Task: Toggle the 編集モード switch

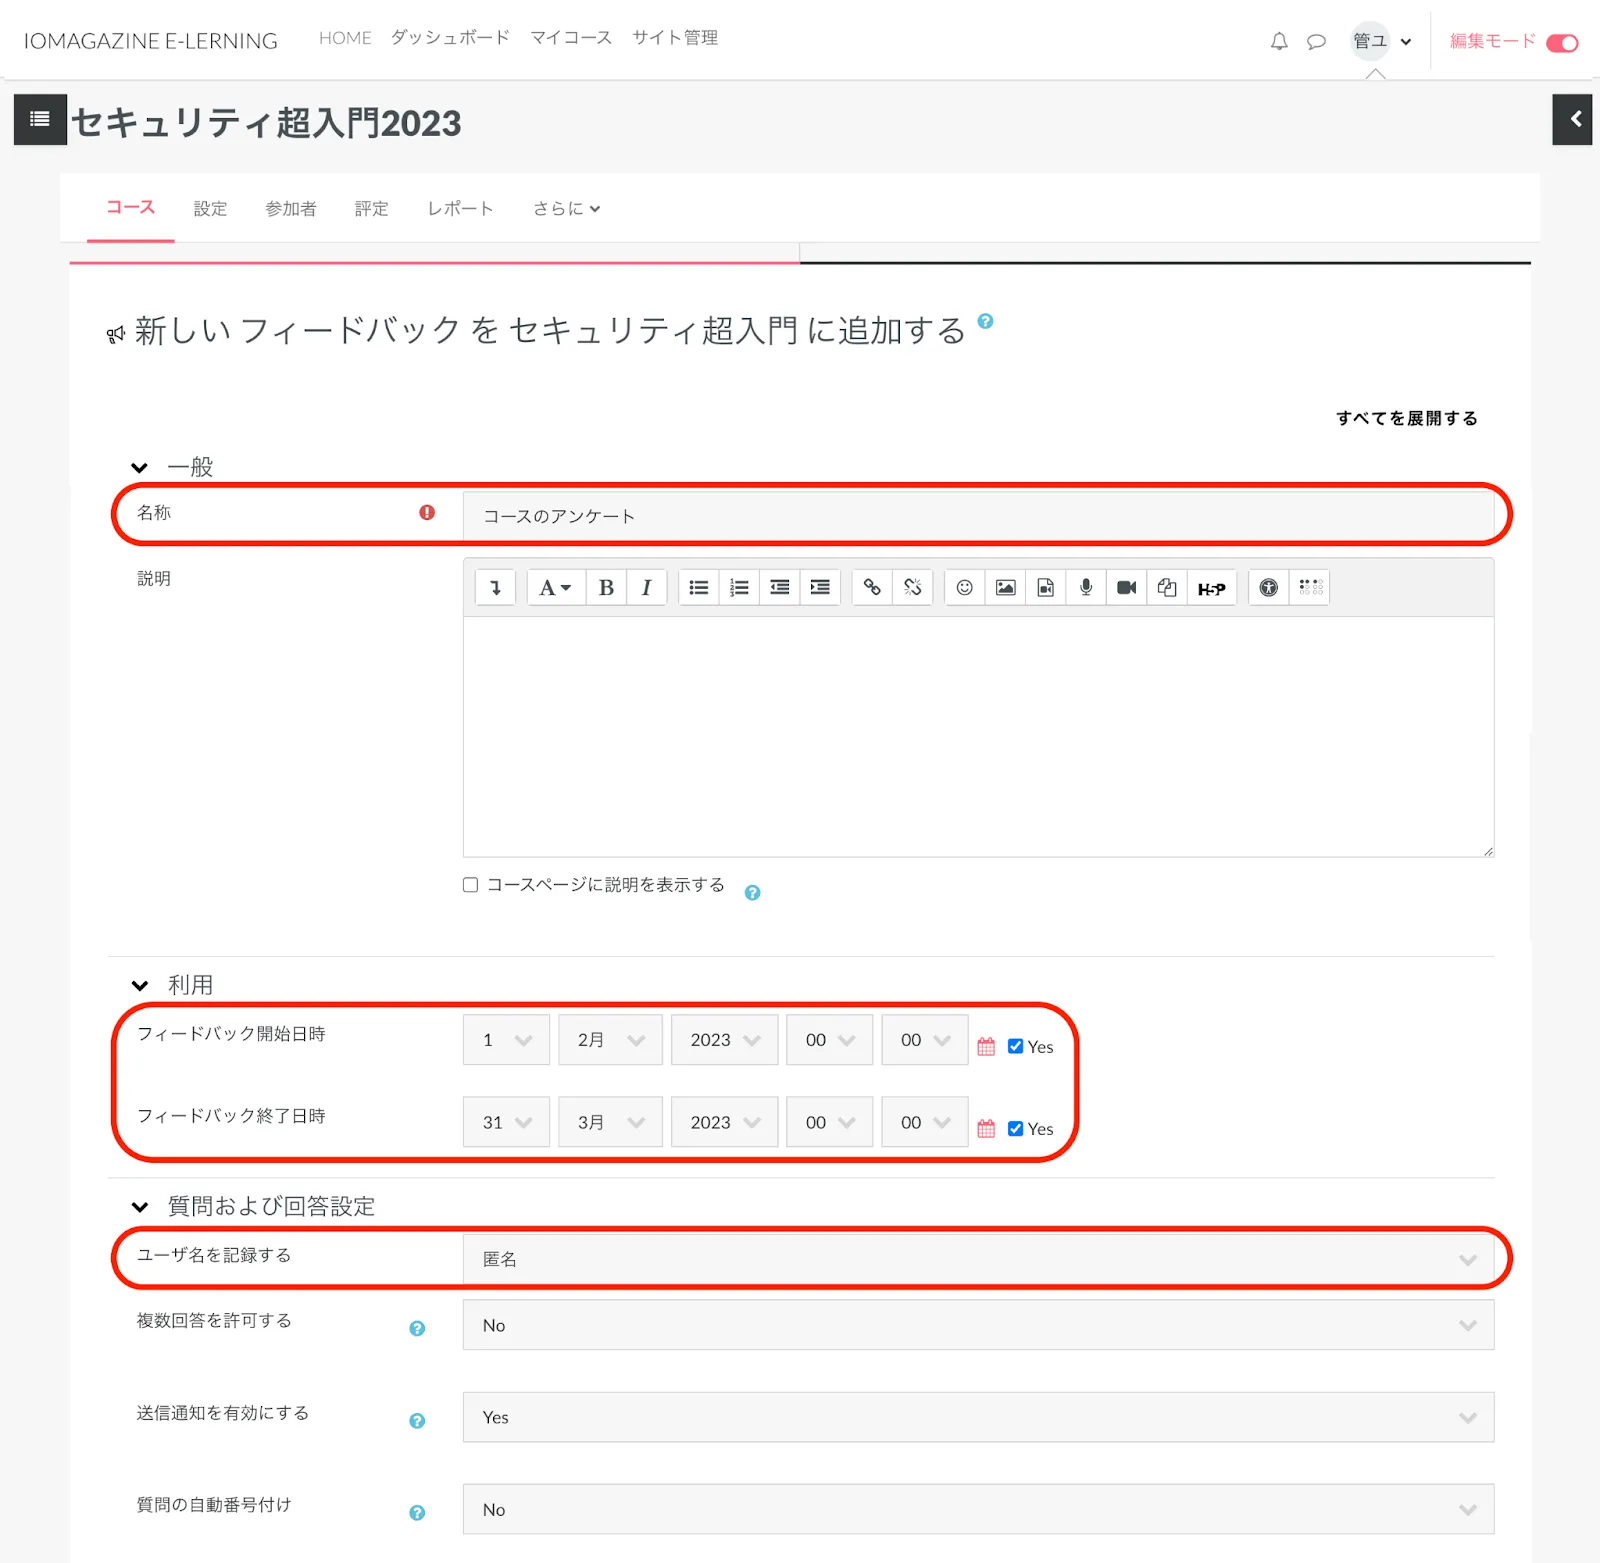Action: click(x=1561, y=42)
